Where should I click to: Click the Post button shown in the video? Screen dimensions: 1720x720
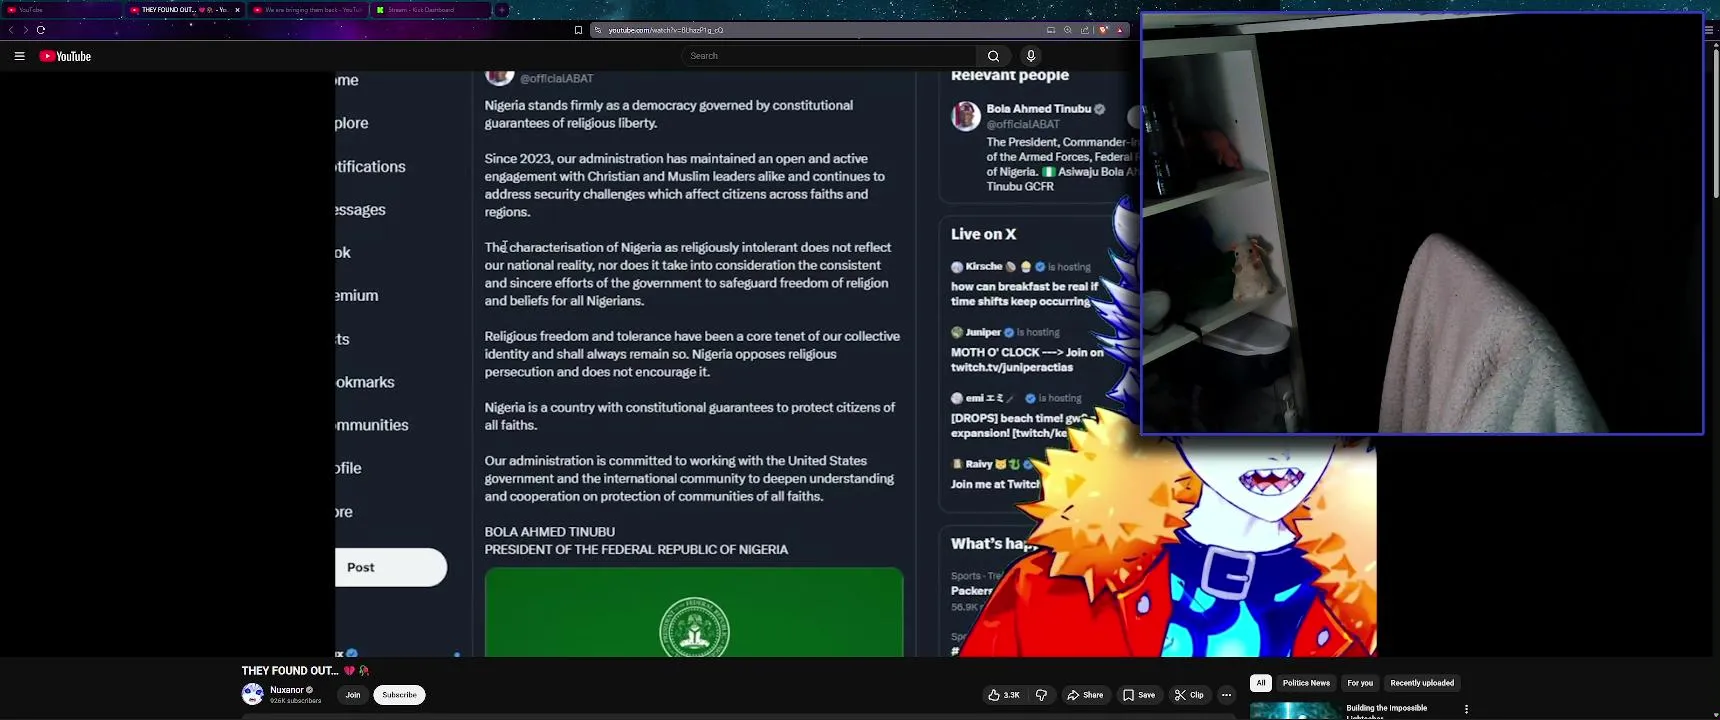coord(391,567)
